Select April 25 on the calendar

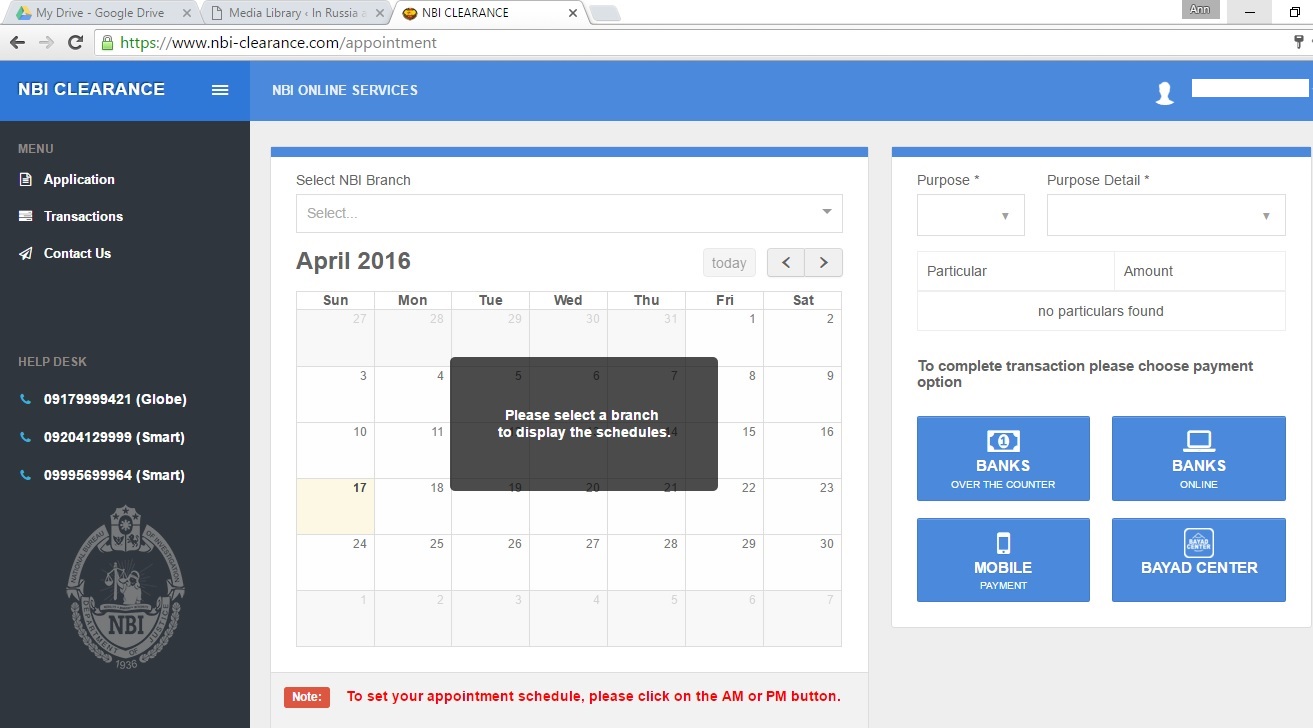[413, 562]
